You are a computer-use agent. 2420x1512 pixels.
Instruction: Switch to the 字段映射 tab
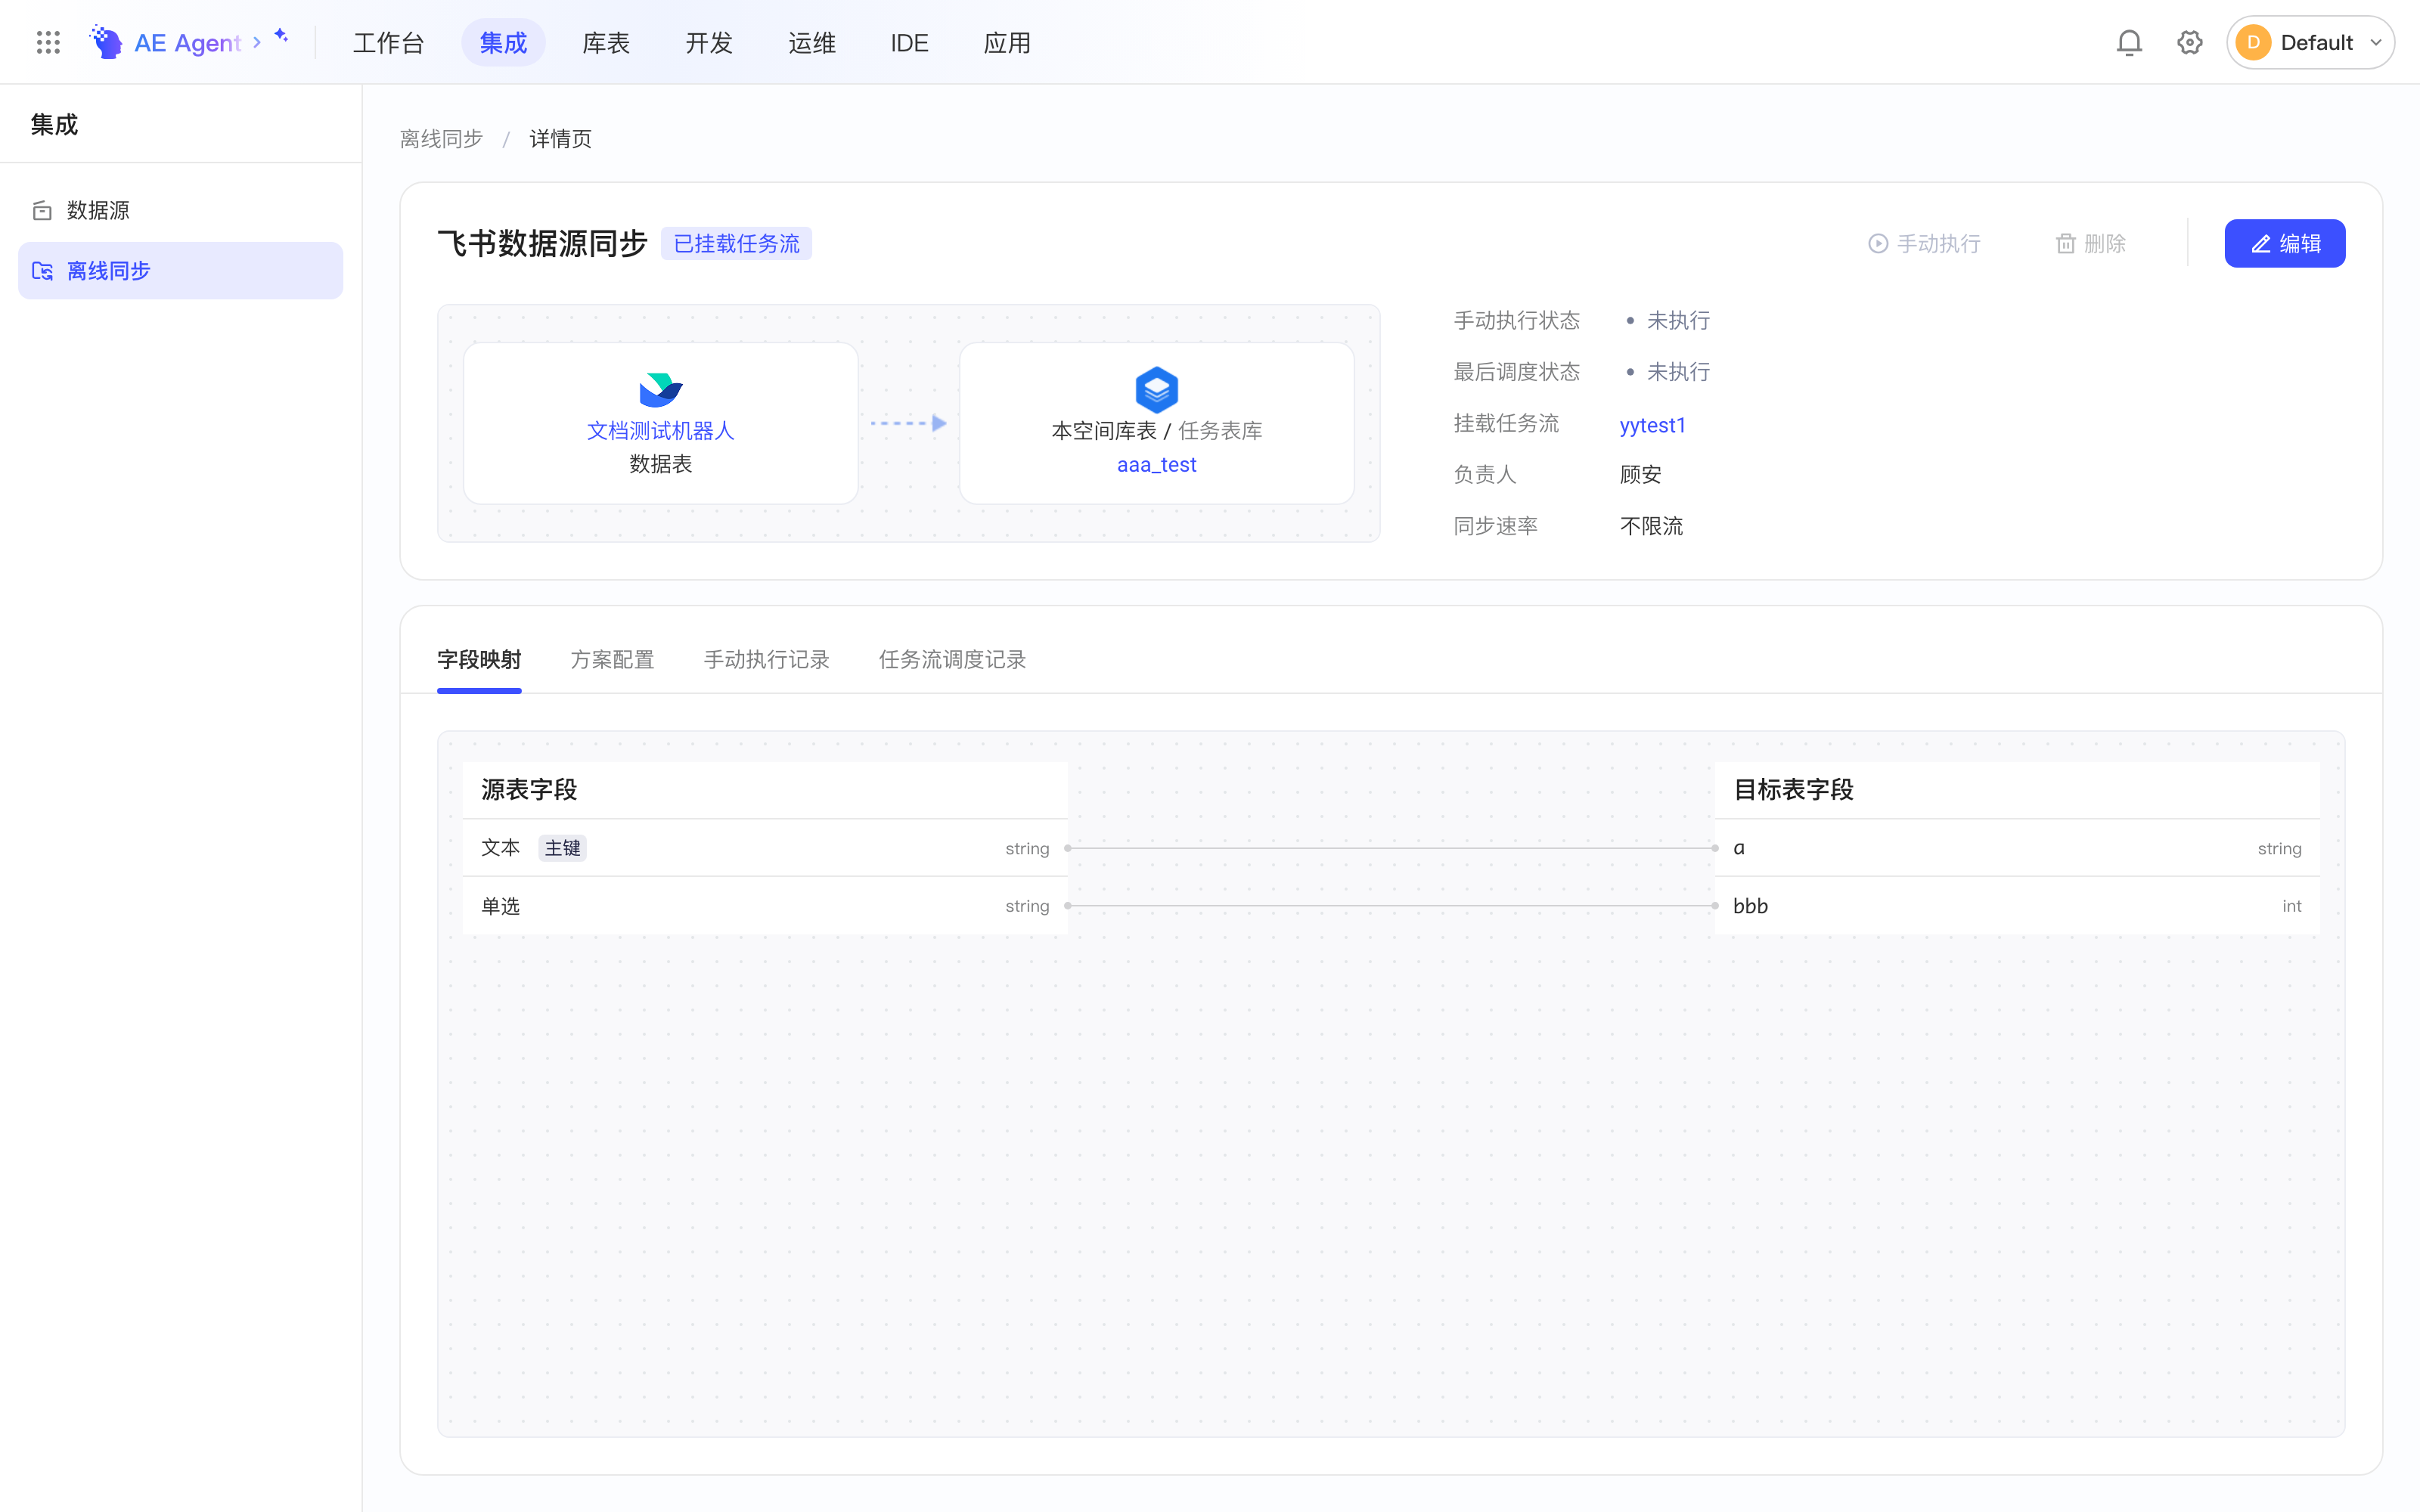[x=479, y=659]
